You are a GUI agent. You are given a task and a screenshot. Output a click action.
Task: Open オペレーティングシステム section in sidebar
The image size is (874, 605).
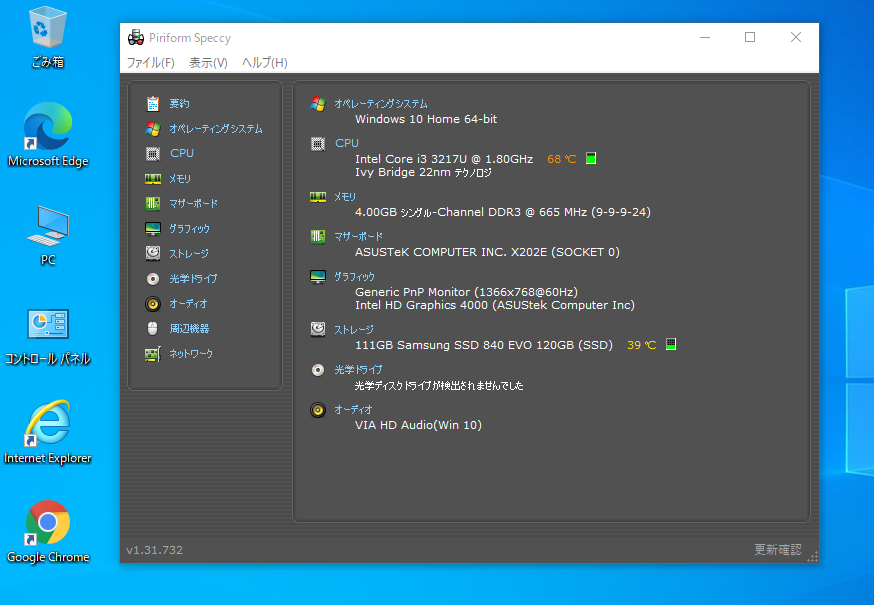pos(216,129)
